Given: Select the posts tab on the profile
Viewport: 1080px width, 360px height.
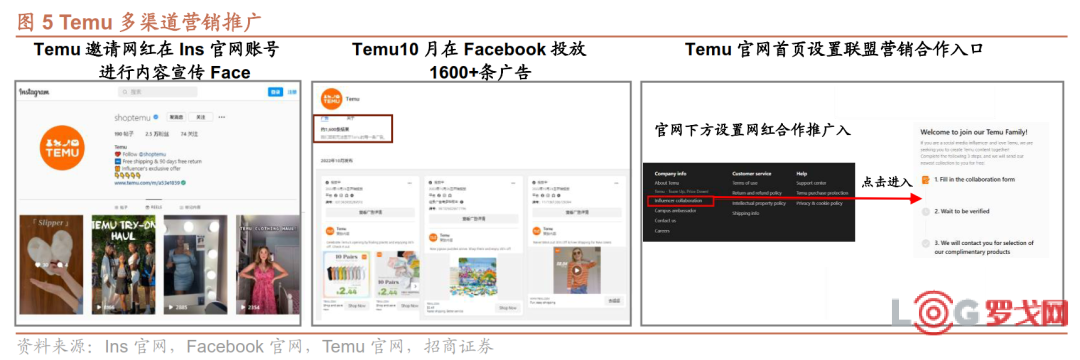Looking at the screenshot, I should [x=121, y=207].
